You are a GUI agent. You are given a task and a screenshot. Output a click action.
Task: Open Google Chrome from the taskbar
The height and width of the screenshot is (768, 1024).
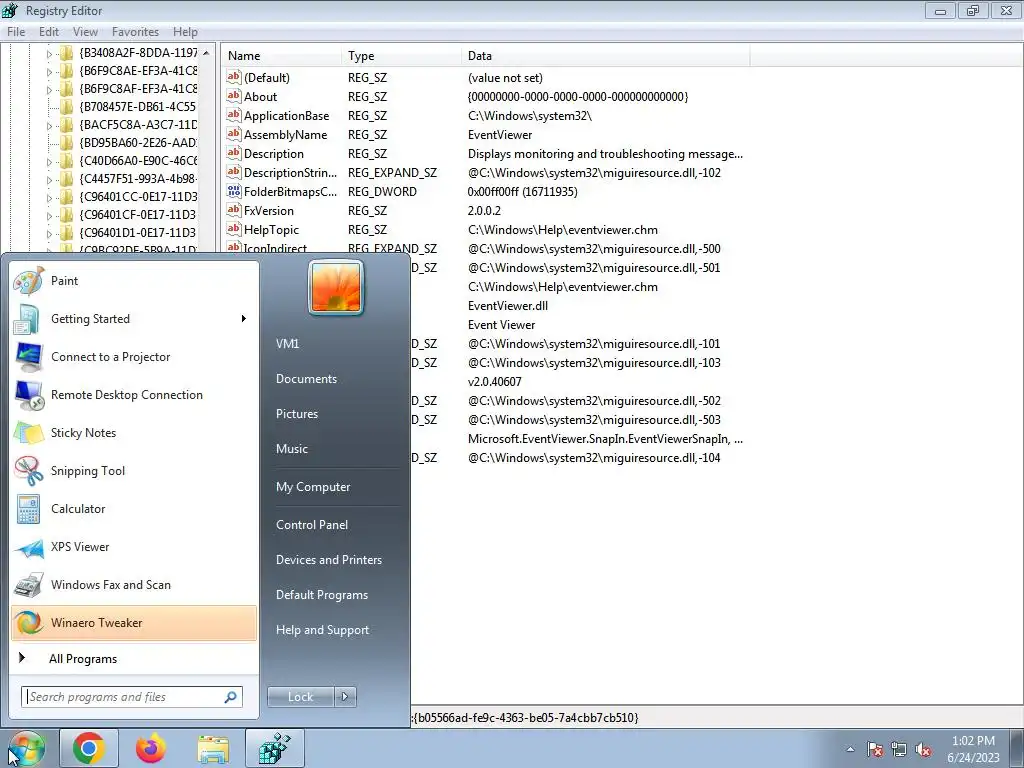click(89, 748)
